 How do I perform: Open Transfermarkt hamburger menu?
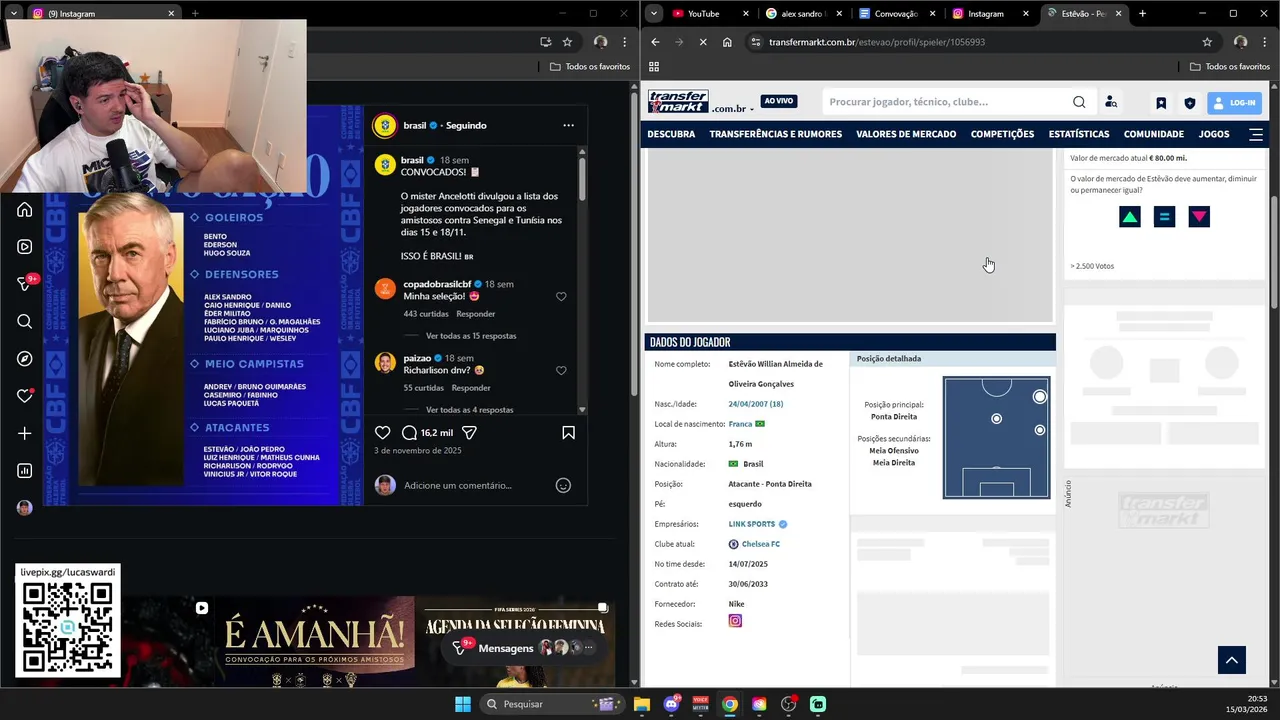click(1256, 134)
